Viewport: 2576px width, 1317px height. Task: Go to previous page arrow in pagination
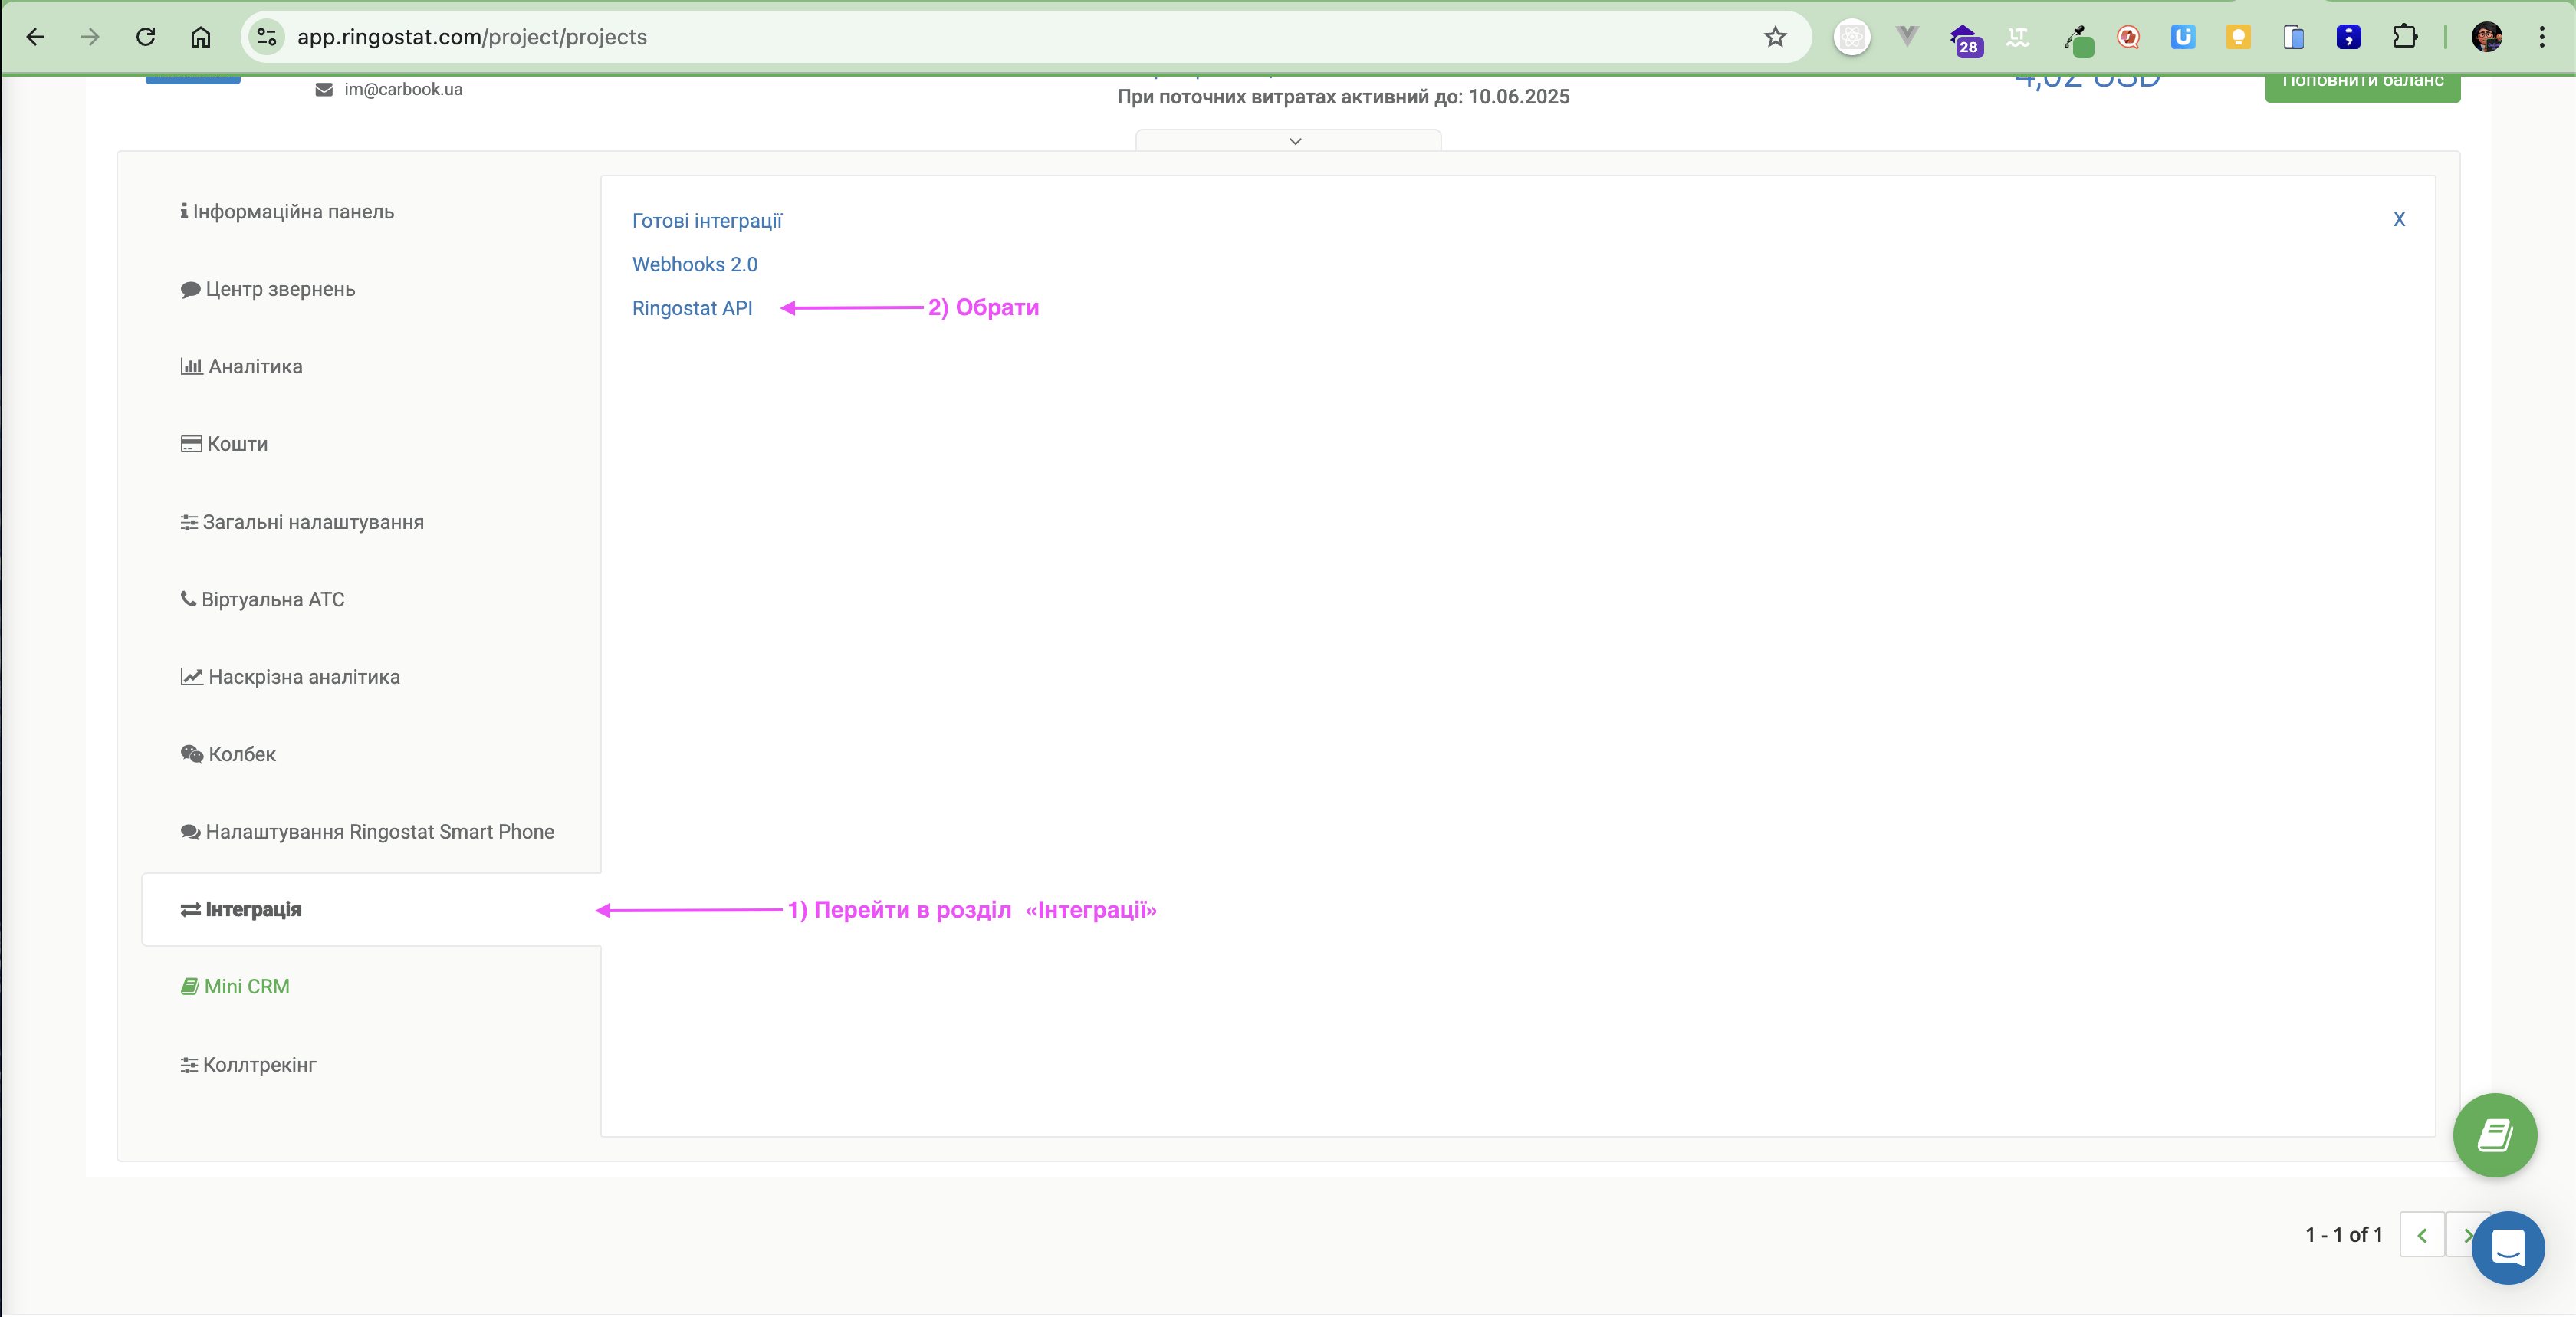click(2421, 1235)
